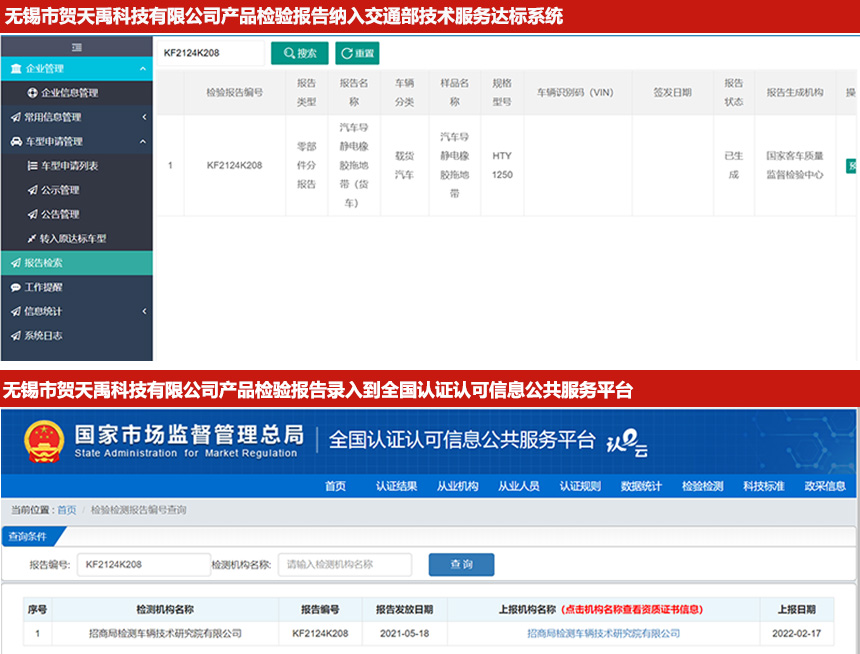This screenshot has height=654, width=860.
Task: Click the 重置 reset refresh icon
Action: 345,53
